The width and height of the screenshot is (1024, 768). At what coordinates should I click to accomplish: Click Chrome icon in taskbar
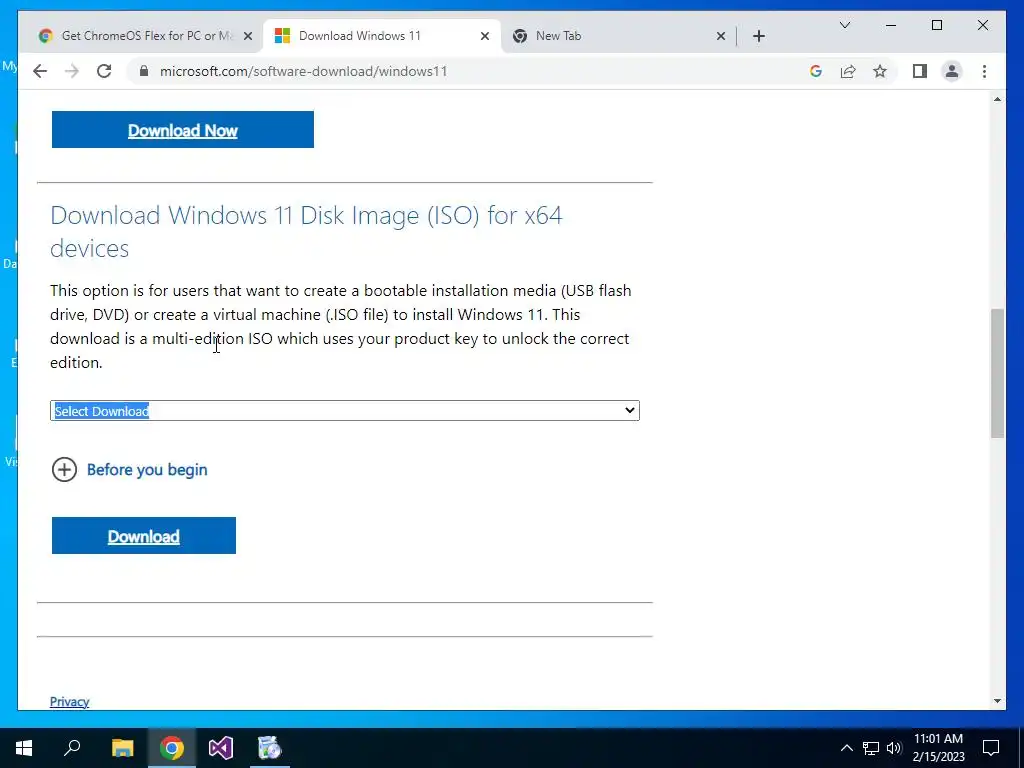click(171, 748)
